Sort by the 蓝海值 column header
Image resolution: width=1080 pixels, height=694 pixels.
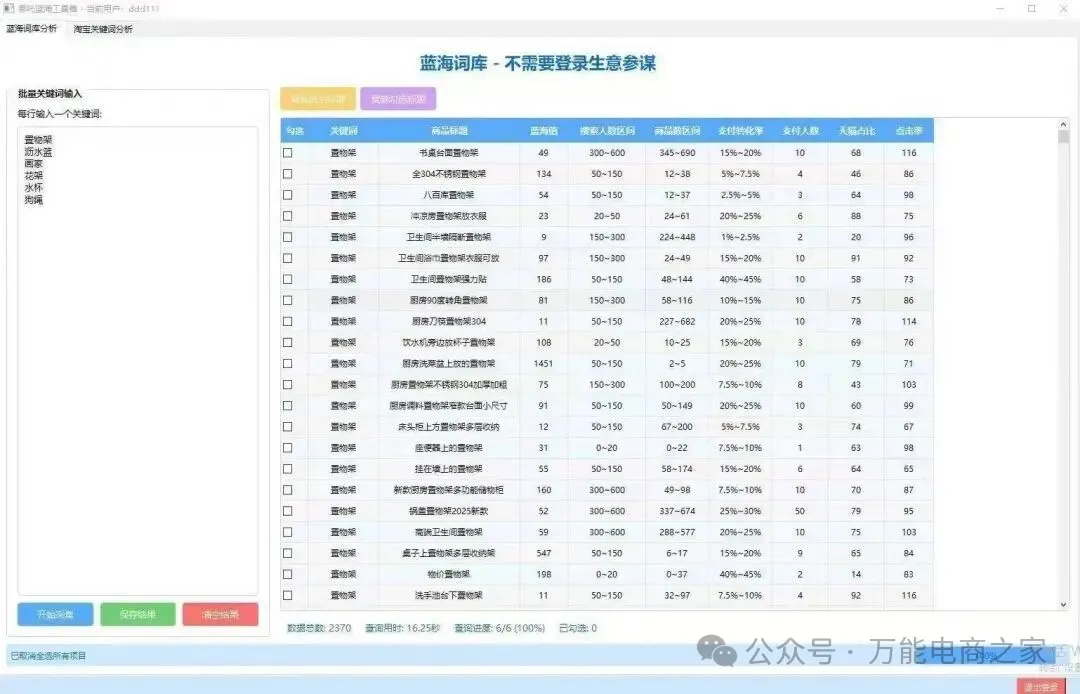point(543,131)
